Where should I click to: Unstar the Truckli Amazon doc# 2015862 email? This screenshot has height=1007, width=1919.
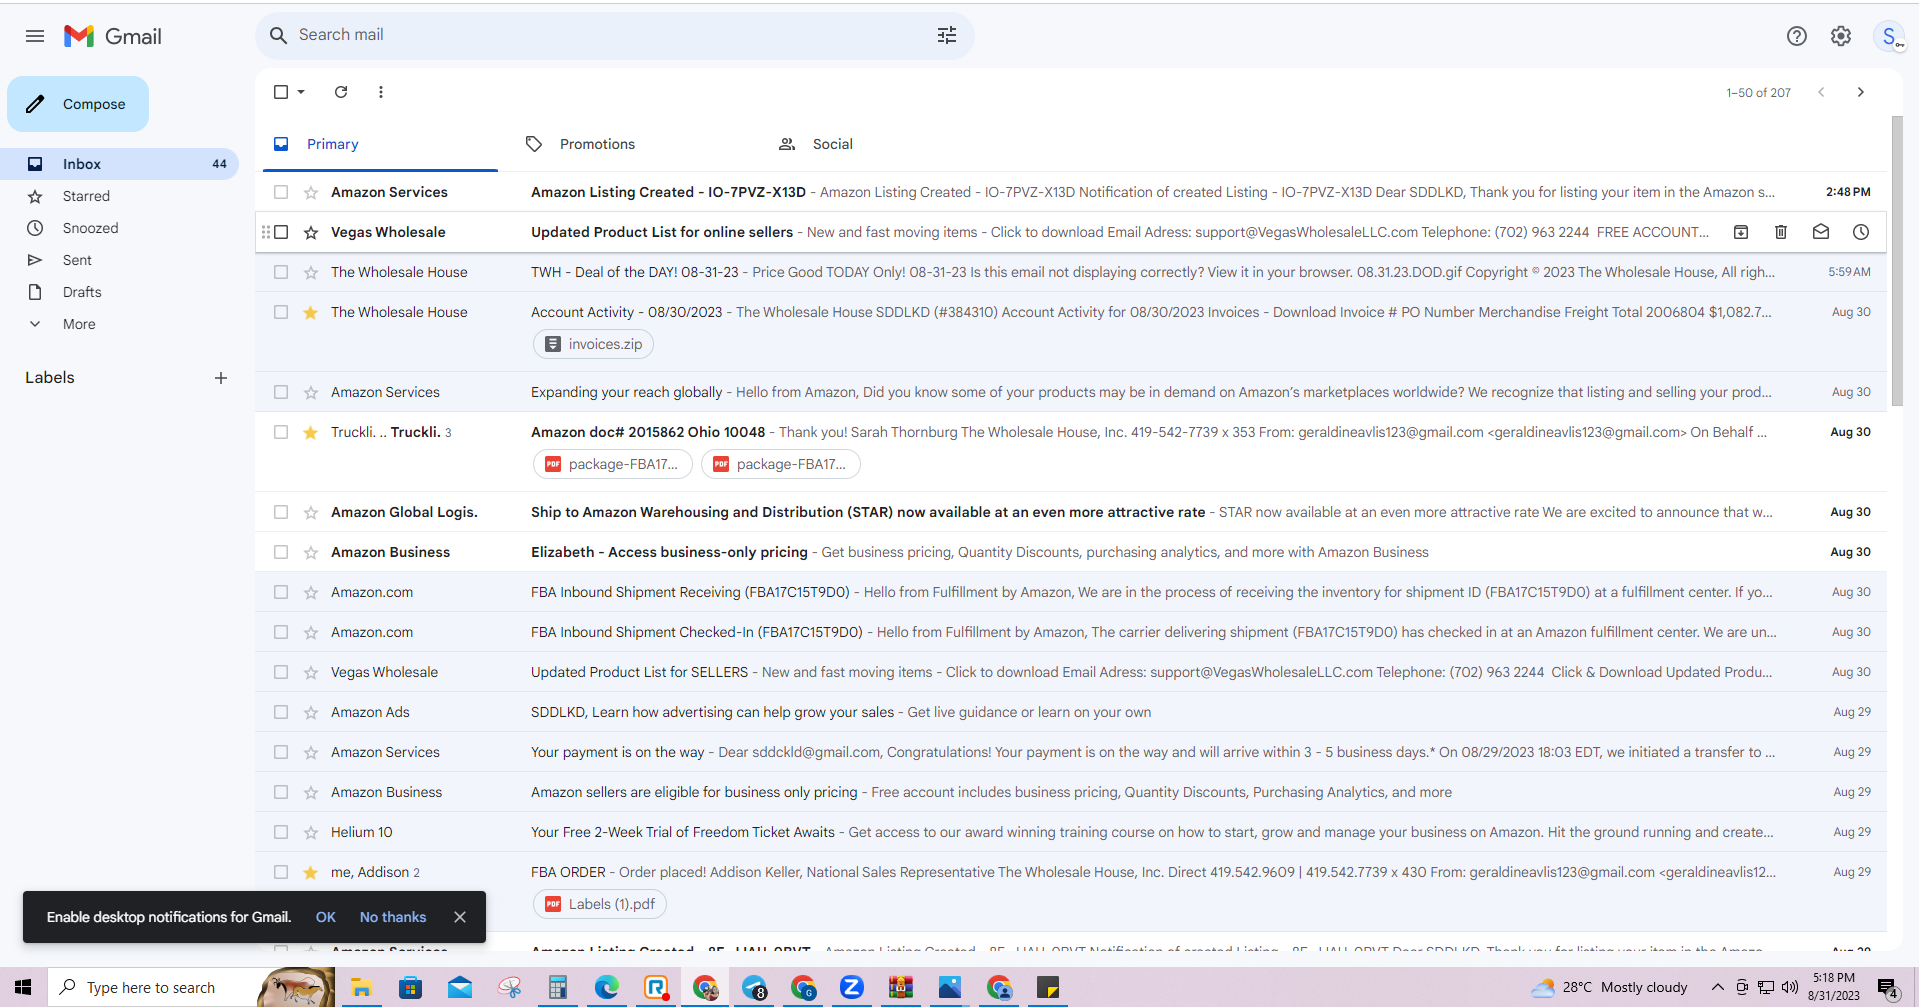coord(311,432)
